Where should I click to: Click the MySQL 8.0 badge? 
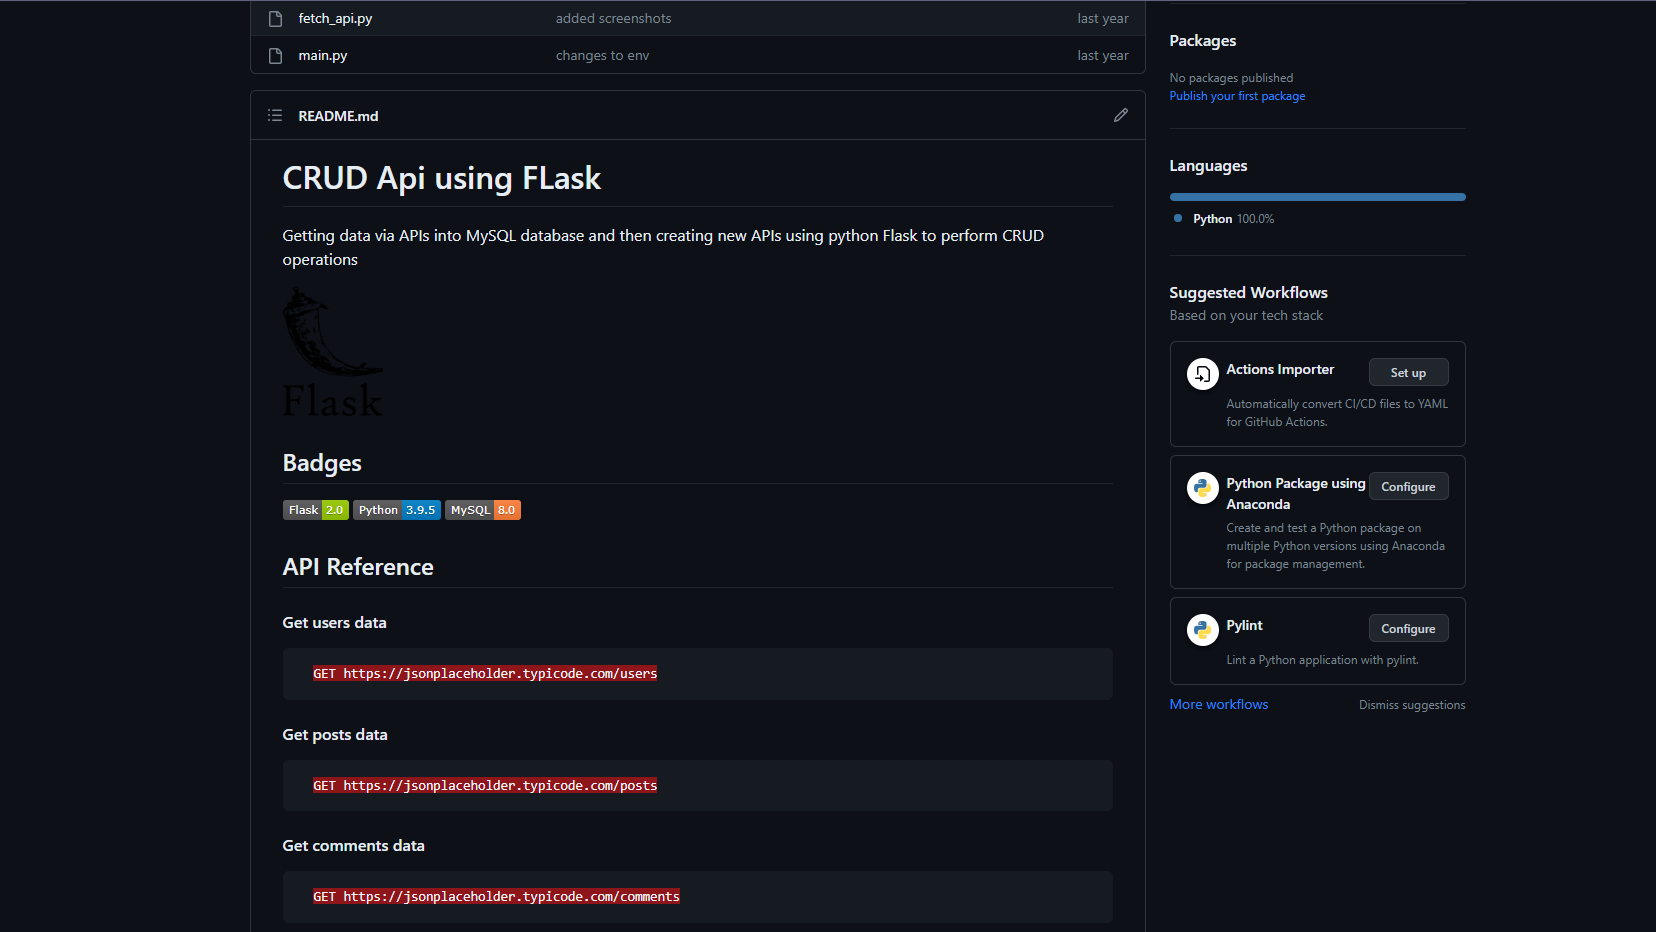tap(483, 510)
